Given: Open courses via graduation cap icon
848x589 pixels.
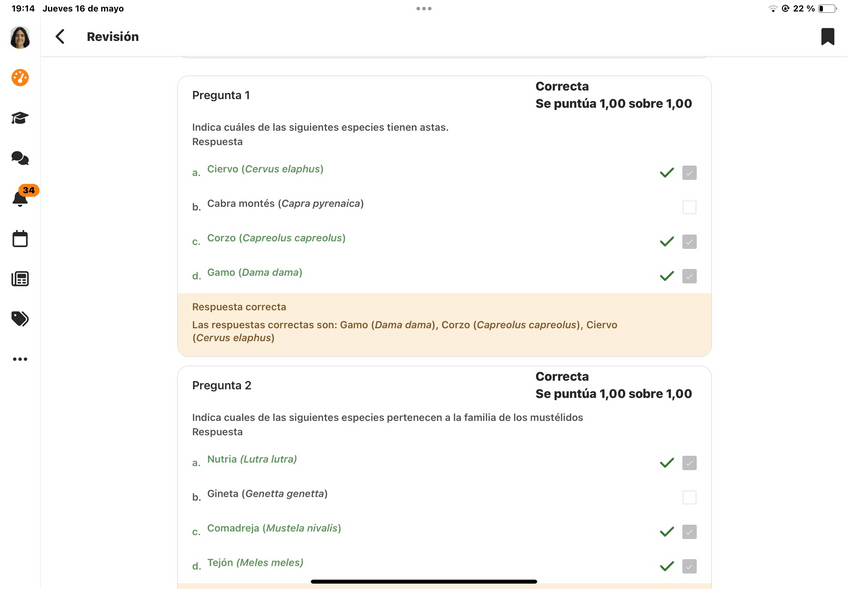Looking at the screenshot, I should tap(20, 118).
